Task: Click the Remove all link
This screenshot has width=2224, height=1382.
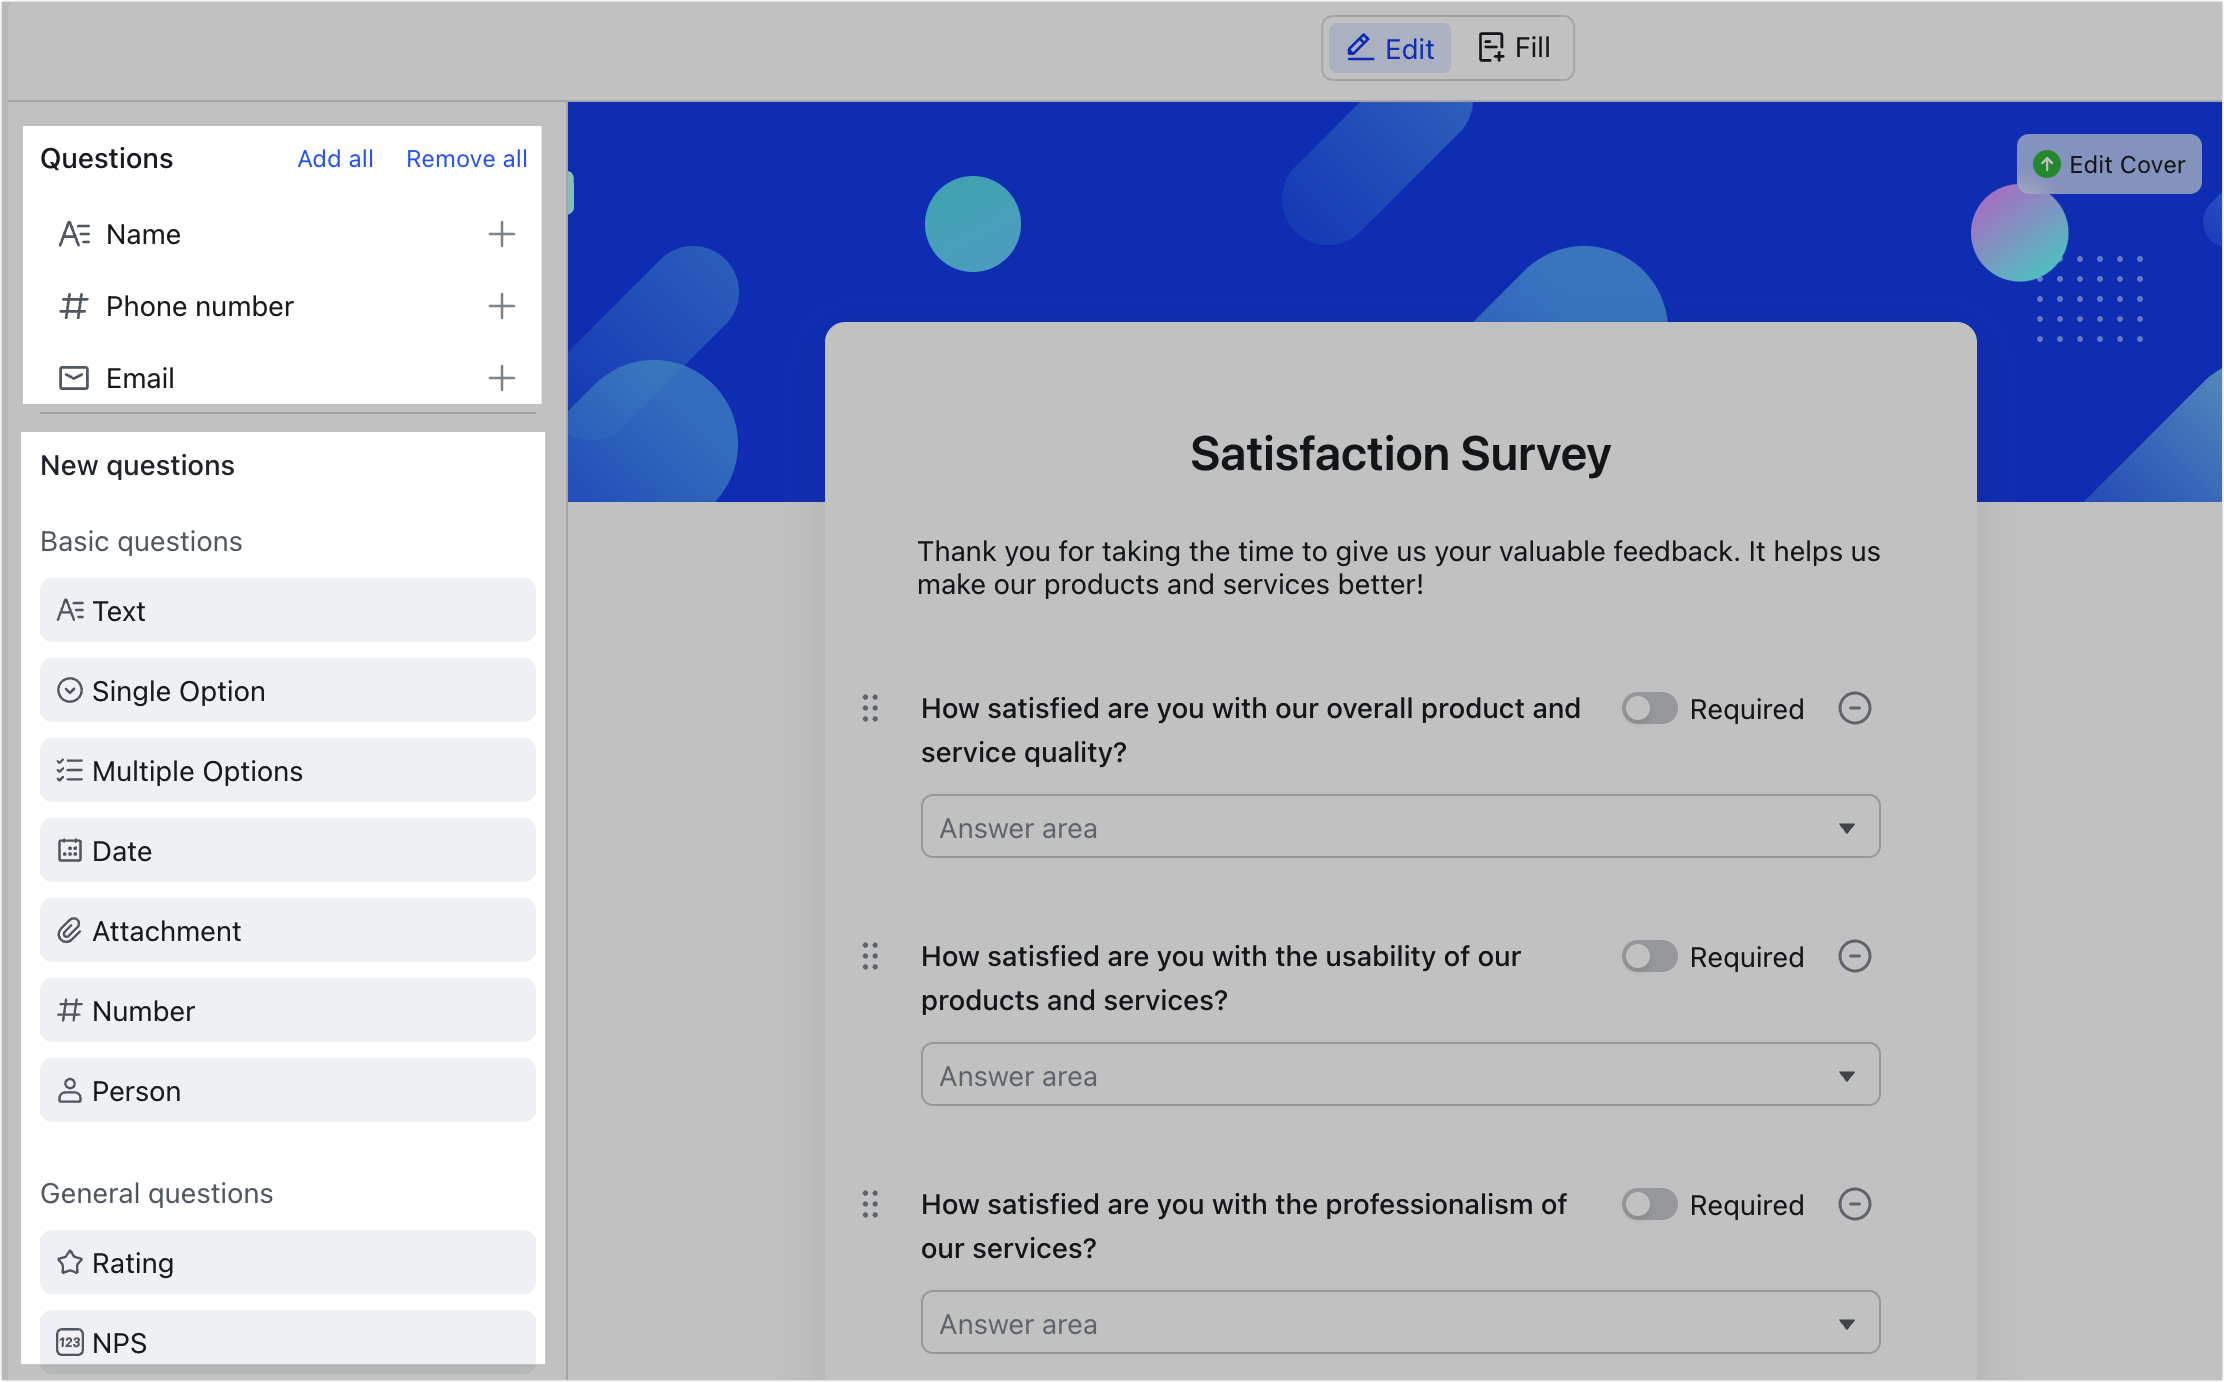Action: pyautogui.click(x=466, y=158)
